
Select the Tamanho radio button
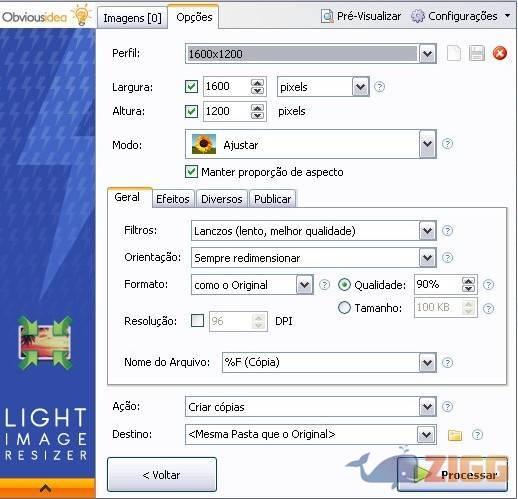coord(344,308)
